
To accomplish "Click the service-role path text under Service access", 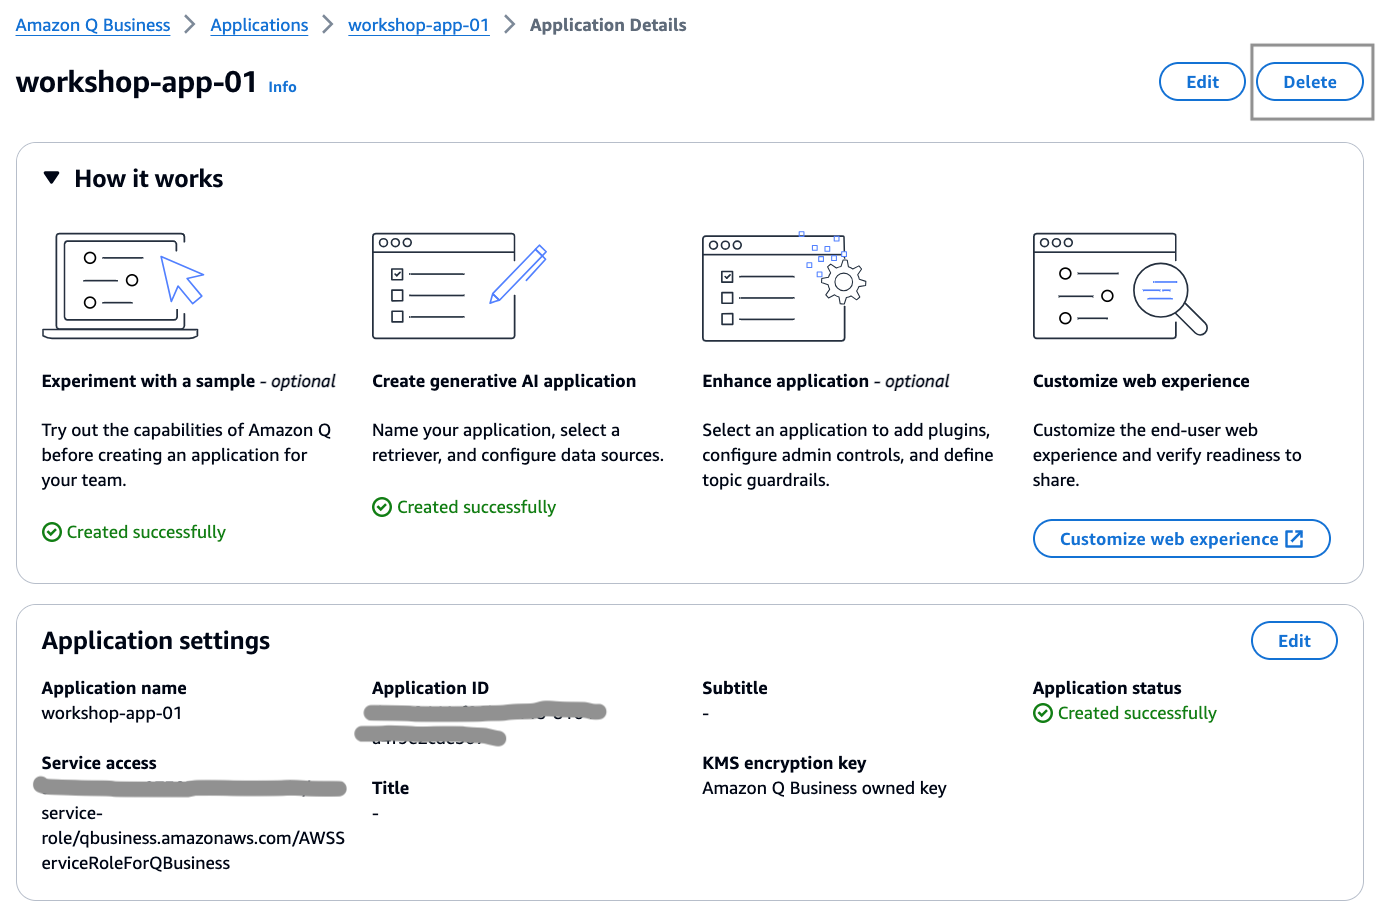I will click(x=193, y=838).
